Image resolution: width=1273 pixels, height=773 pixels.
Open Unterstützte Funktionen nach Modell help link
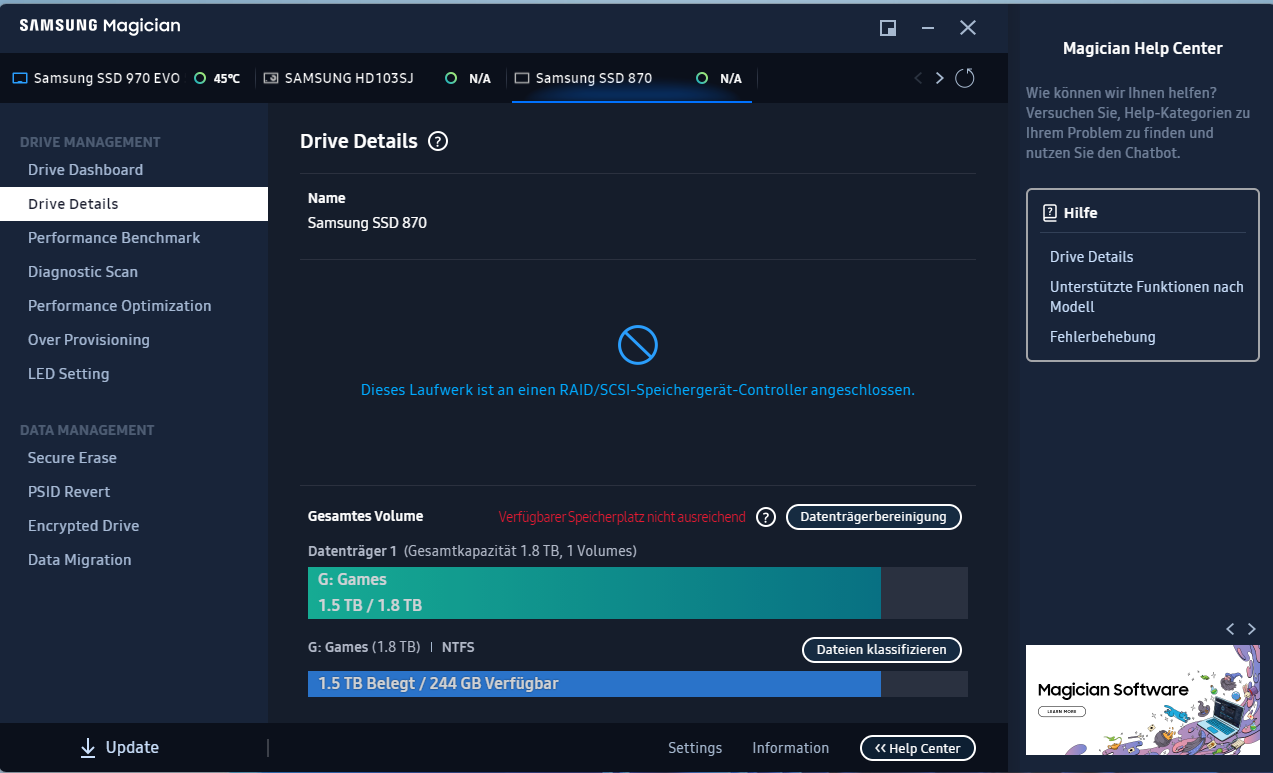point(1147,297)
